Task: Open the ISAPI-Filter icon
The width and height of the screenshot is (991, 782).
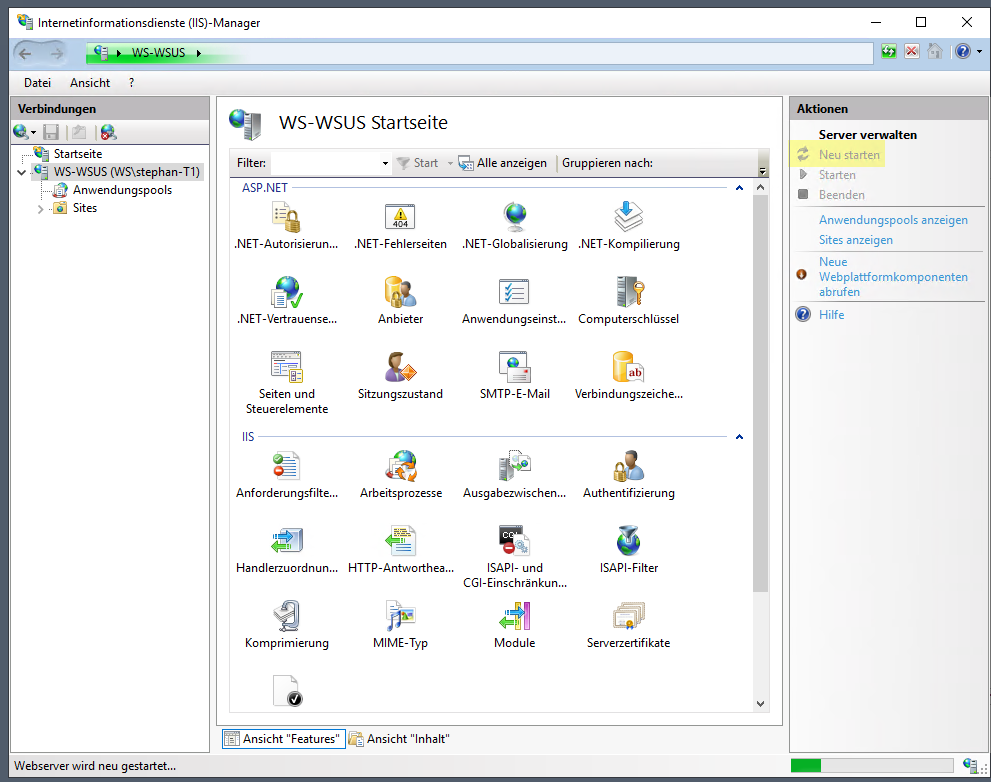Action: click(628, 541)
